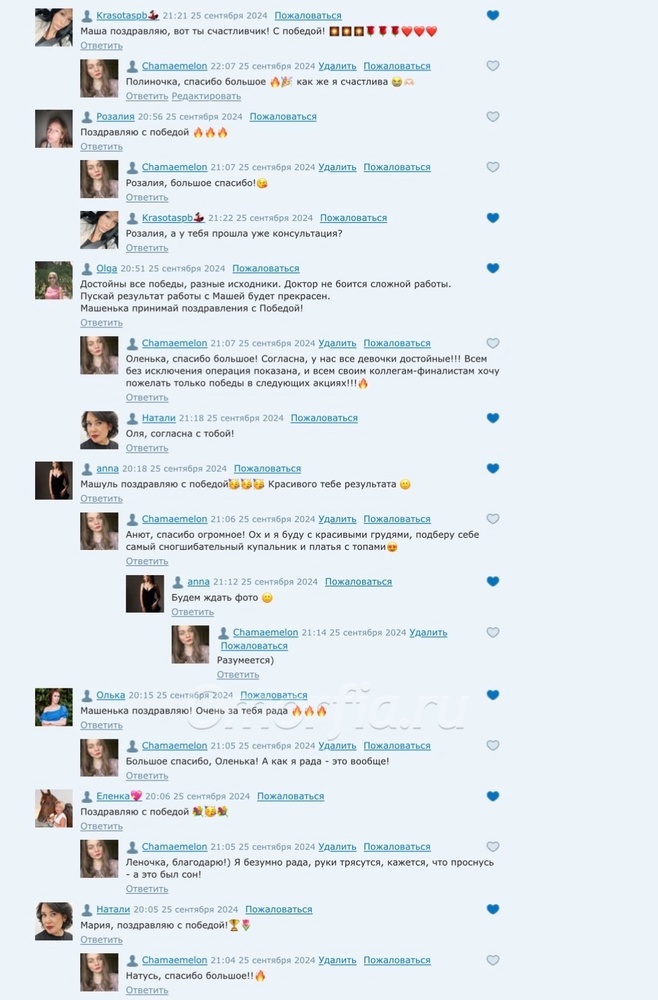Click heart on Натали's 20:05 comment
The height and width of the screenshot is (1000, 658).
click(x=492, y=909)
